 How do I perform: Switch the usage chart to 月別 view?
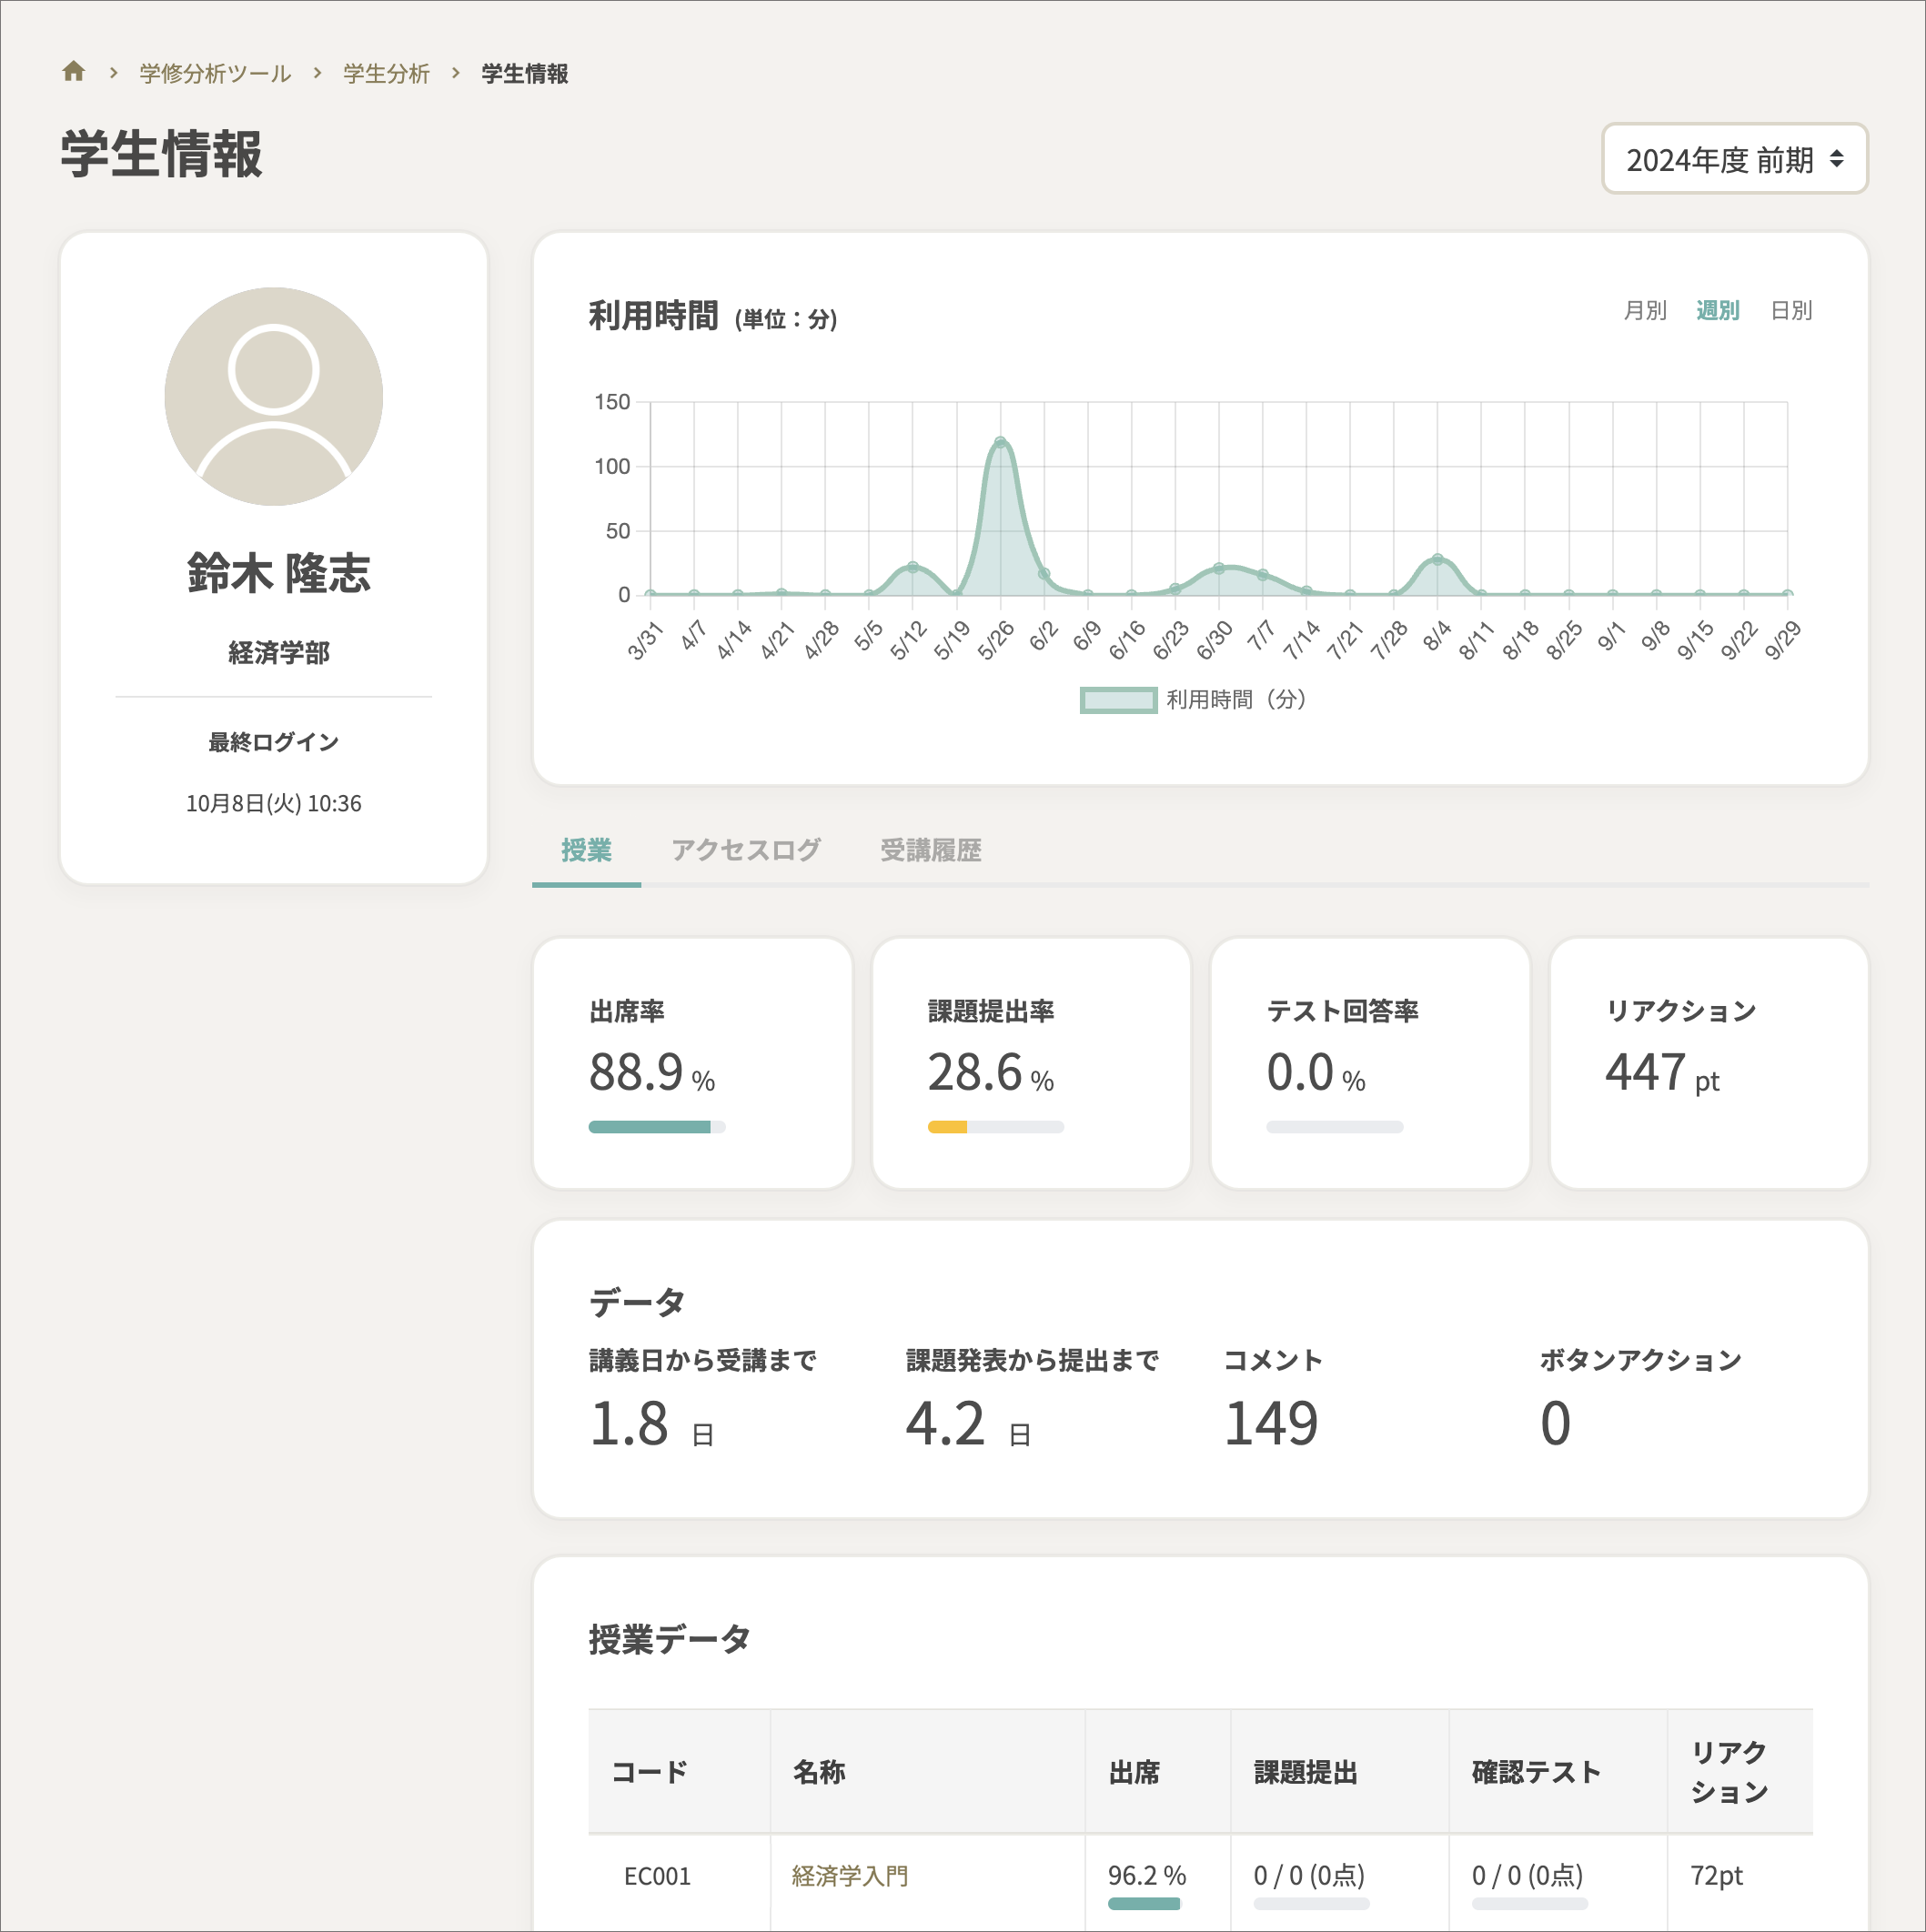[1645, 311]
